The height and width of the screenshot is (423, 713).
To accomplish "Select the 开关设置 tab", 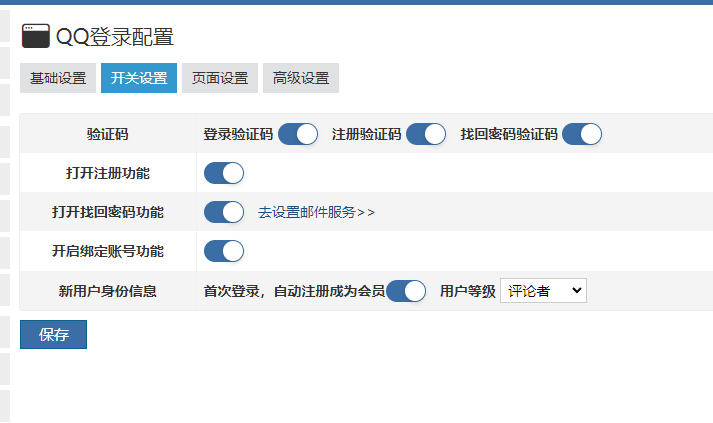I will click(139, 78).
